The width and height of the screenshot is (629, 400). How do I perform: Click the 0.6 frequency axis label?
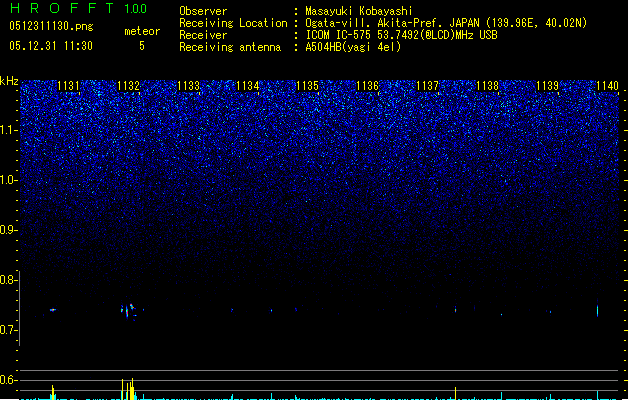tap(8, 380)
